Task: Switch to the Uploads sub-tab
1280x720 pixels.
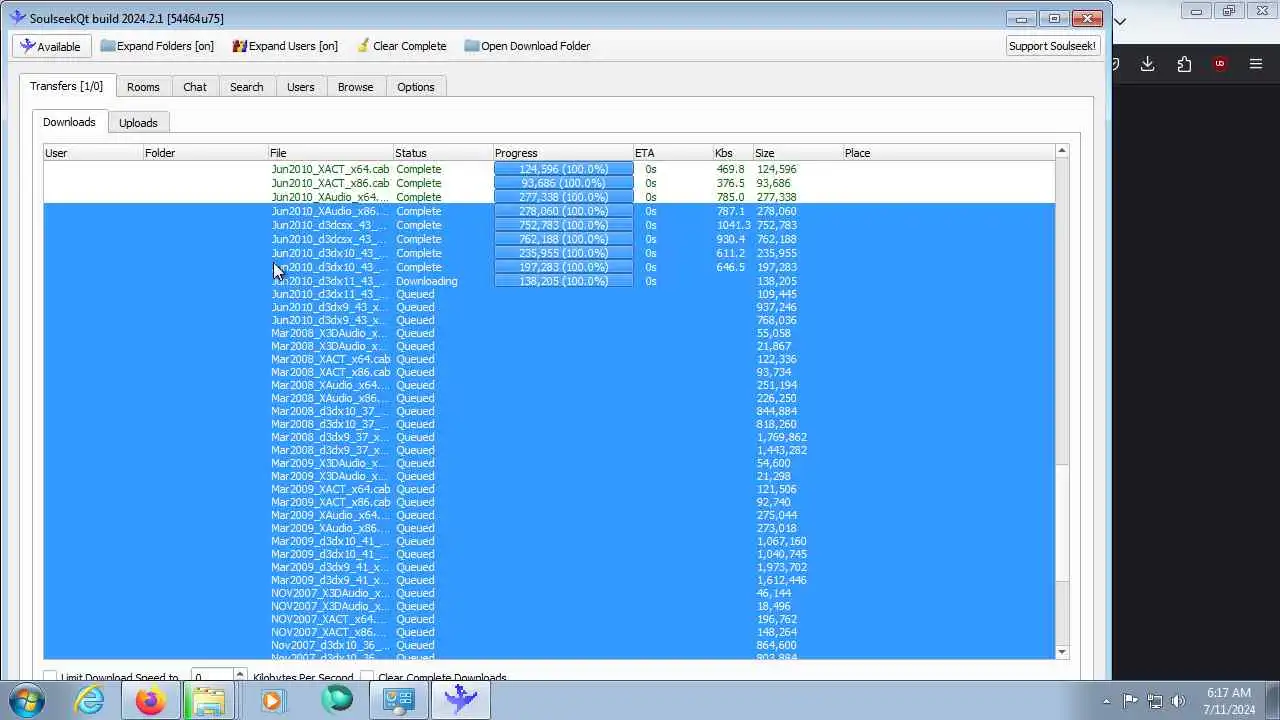Action: pos(138,123)
